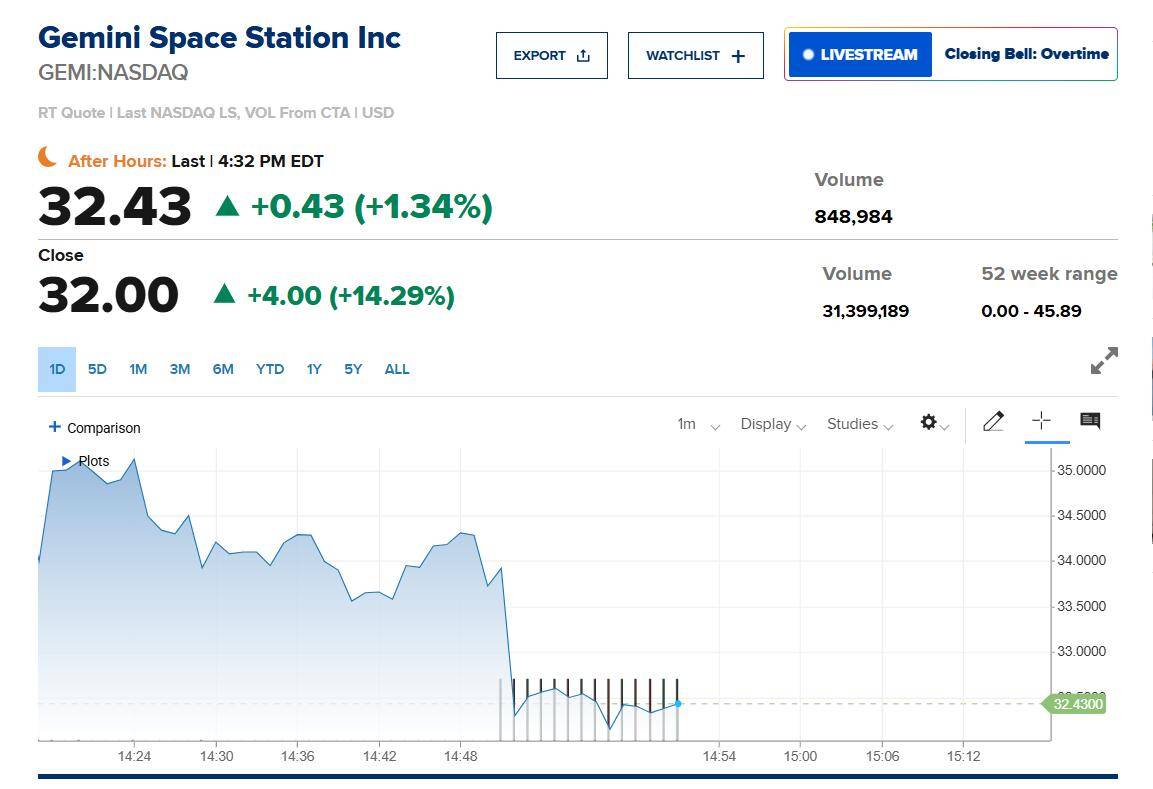Open the chart notes comment icon
The image size is (1153, 789).
click(x=1090, y=421)
